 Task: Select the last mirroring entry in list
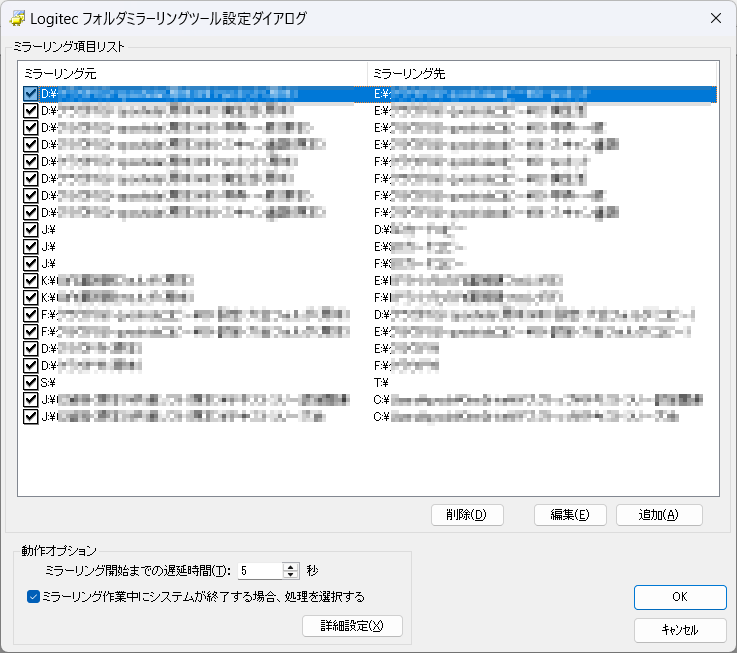200,416
